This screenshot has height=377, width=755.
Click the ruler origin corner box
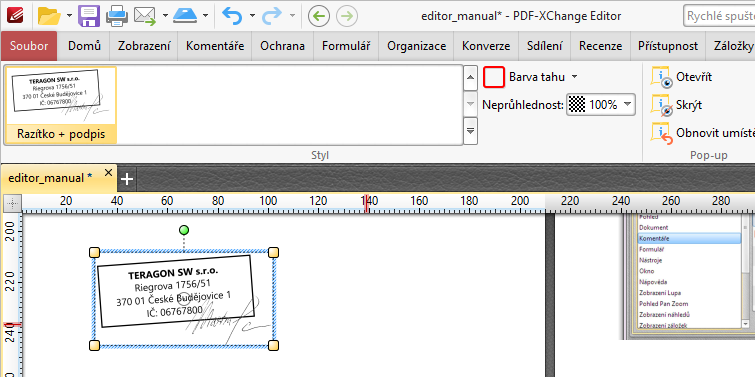(x=12, y=204)
